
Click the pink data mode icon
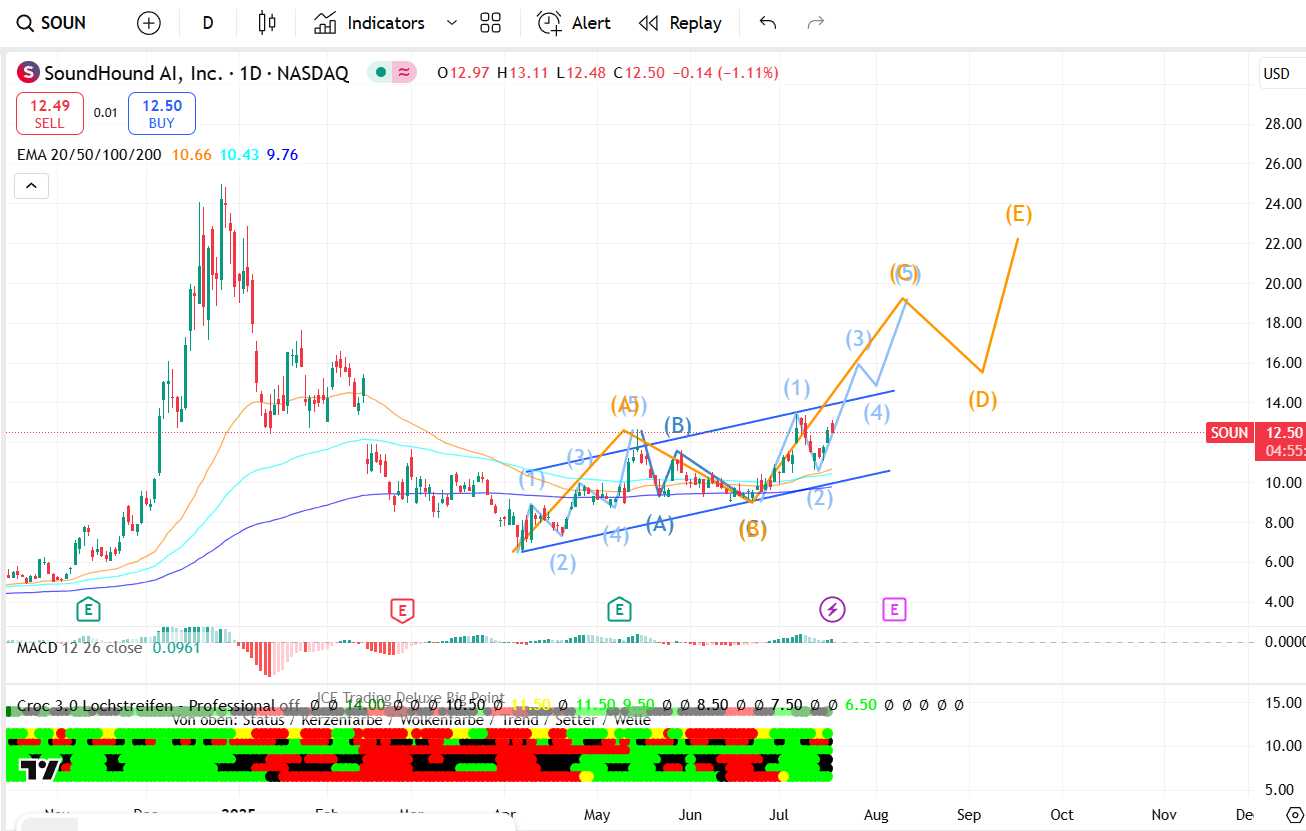pyautogui.click(x=404, y=72)
